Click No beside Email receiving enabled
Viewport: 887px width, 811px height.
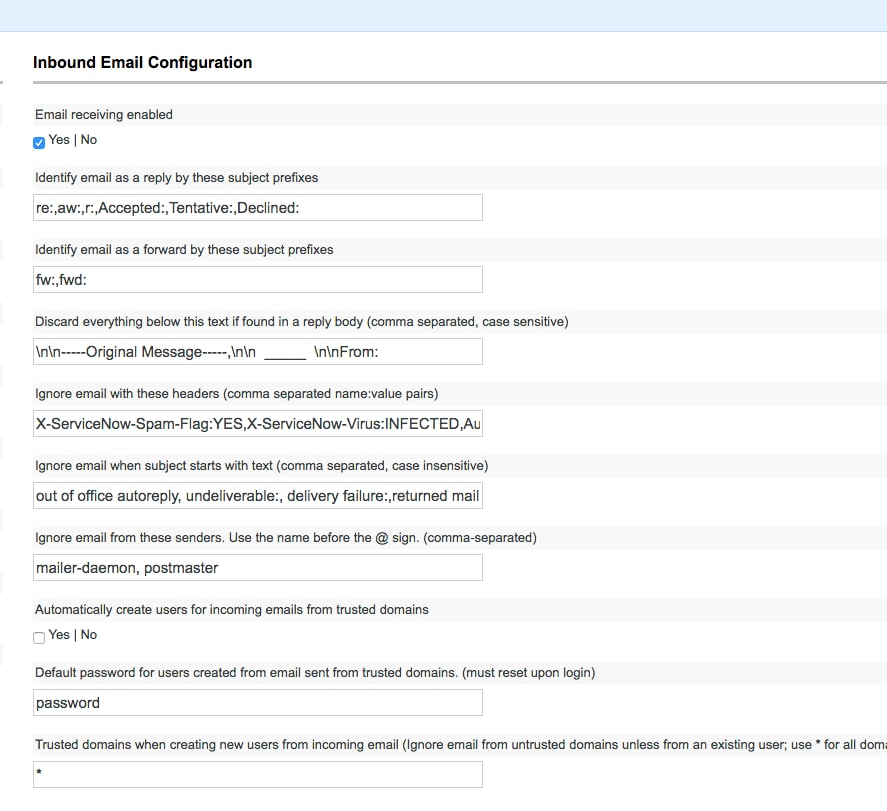coord(89,140)
